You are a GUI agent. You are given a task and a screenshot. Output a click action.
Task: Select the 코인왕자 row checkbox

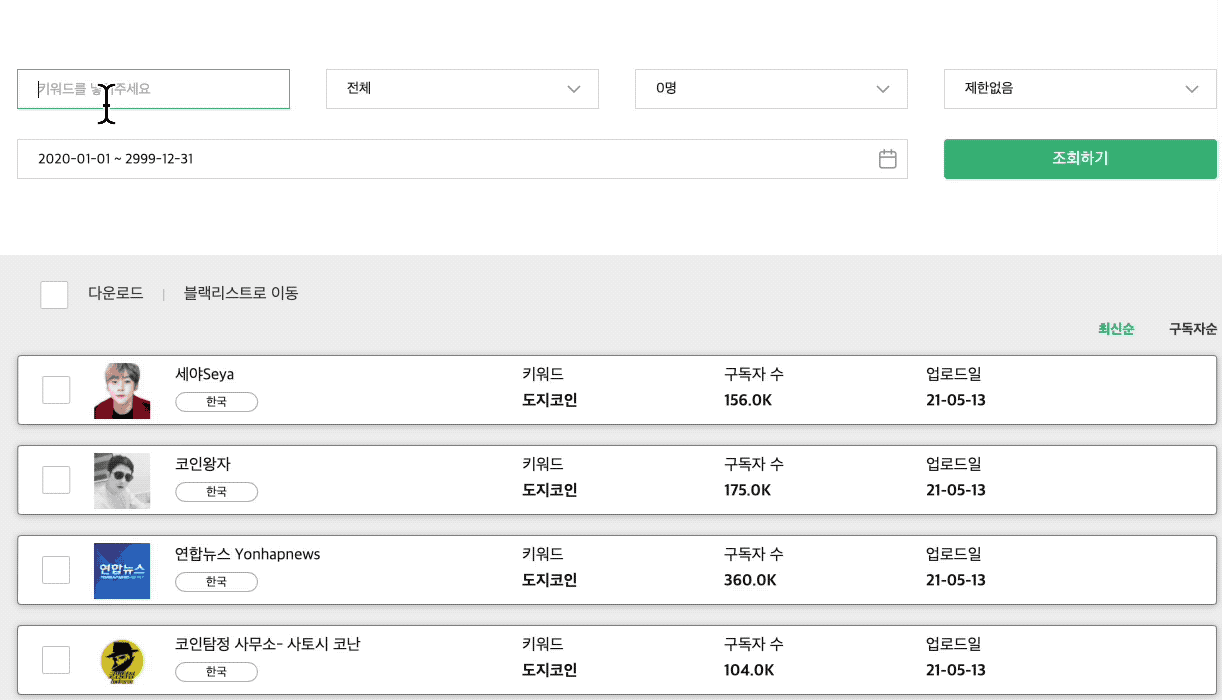tap(56, 480)
